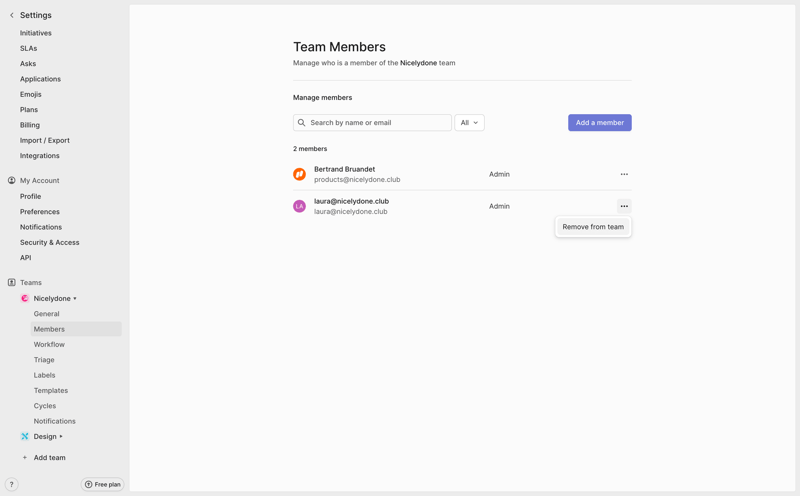Open more options for Bertrand Bruandet

point(624,174)
